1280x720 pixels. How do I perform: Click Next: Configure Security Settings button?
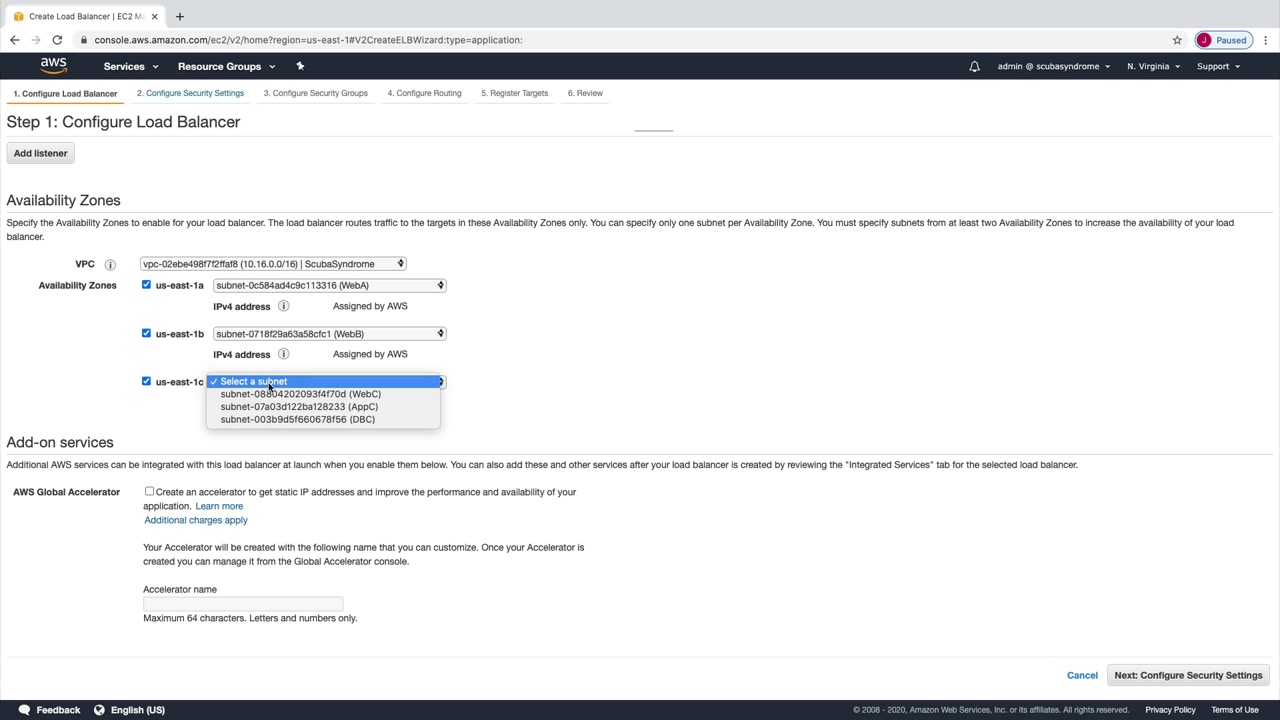[x=1188, y=675]
